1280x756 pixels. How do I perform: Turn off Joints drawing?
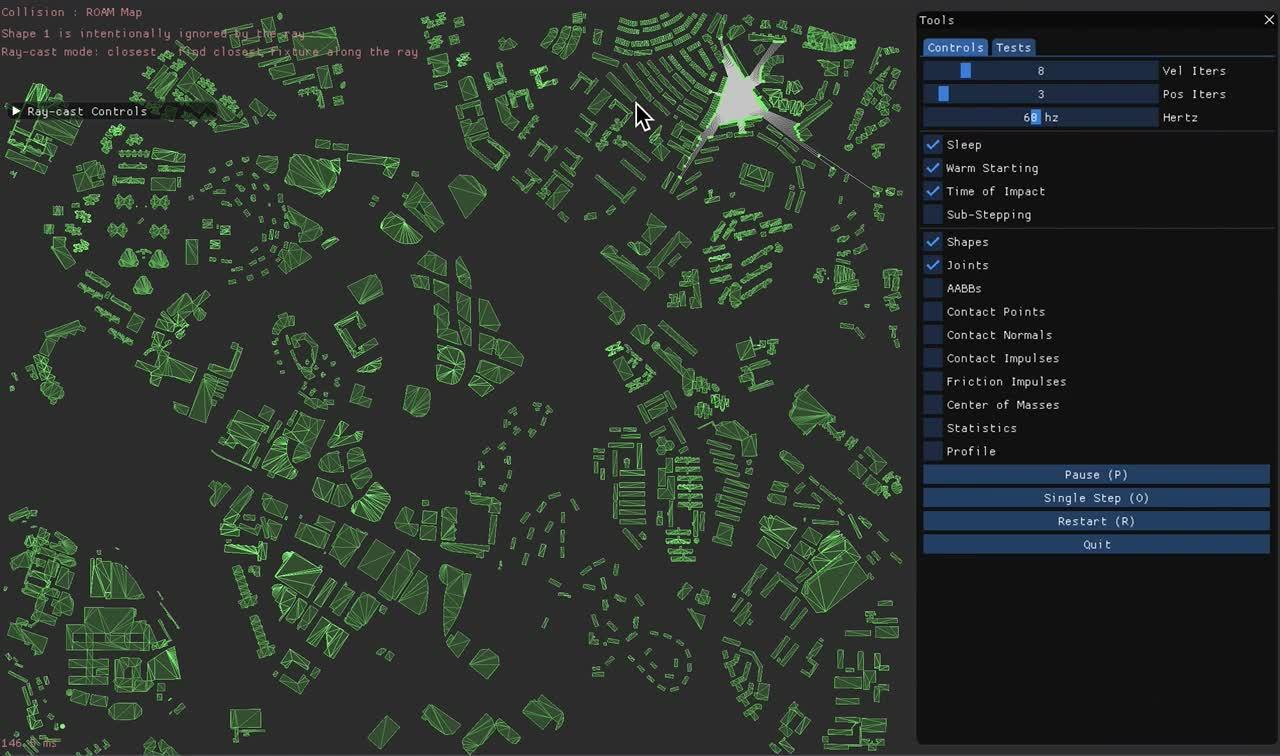coord(933,265)
